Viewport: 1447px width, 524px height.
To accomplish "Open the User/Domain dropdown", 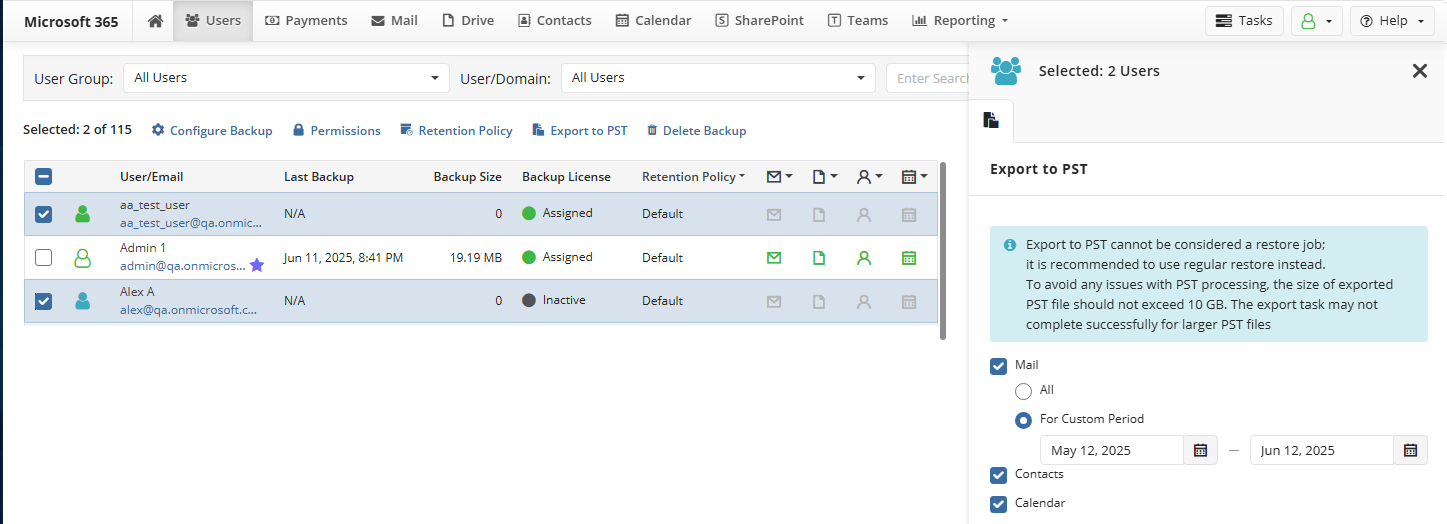I will (x=717, y=78).
